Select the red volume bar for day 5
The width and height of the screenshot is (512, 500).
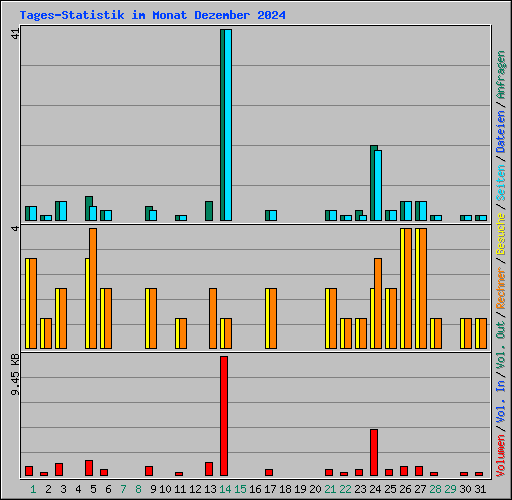(89, 468)
